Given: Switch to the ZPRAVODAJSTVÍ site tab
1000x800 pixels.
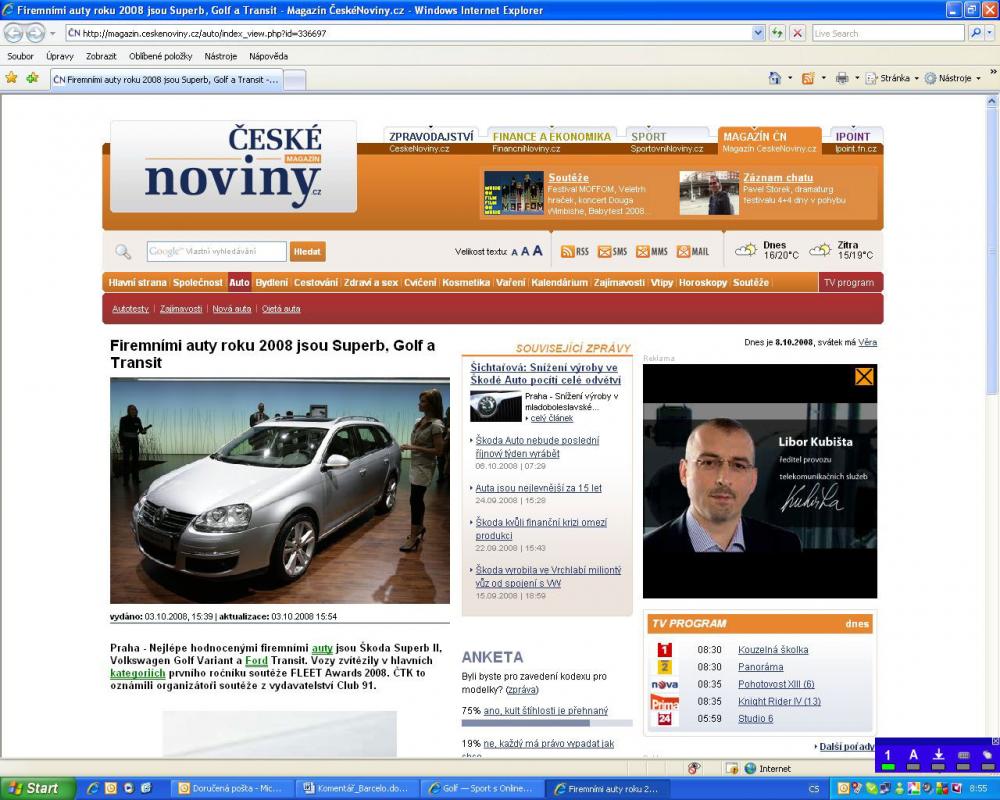Looking at the screenshot, I should pos(432,137).
